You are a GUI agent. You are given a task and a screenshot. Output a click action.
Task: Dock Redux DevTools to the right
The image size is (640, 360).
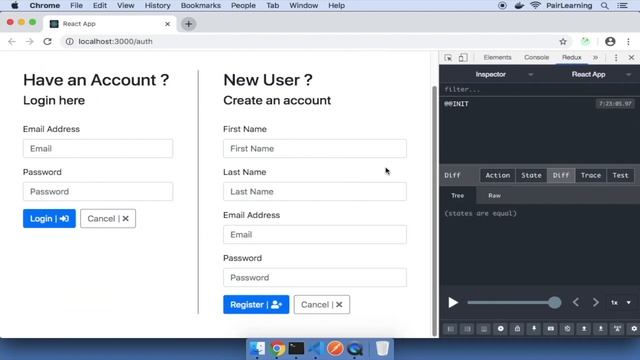pos(467,329)
